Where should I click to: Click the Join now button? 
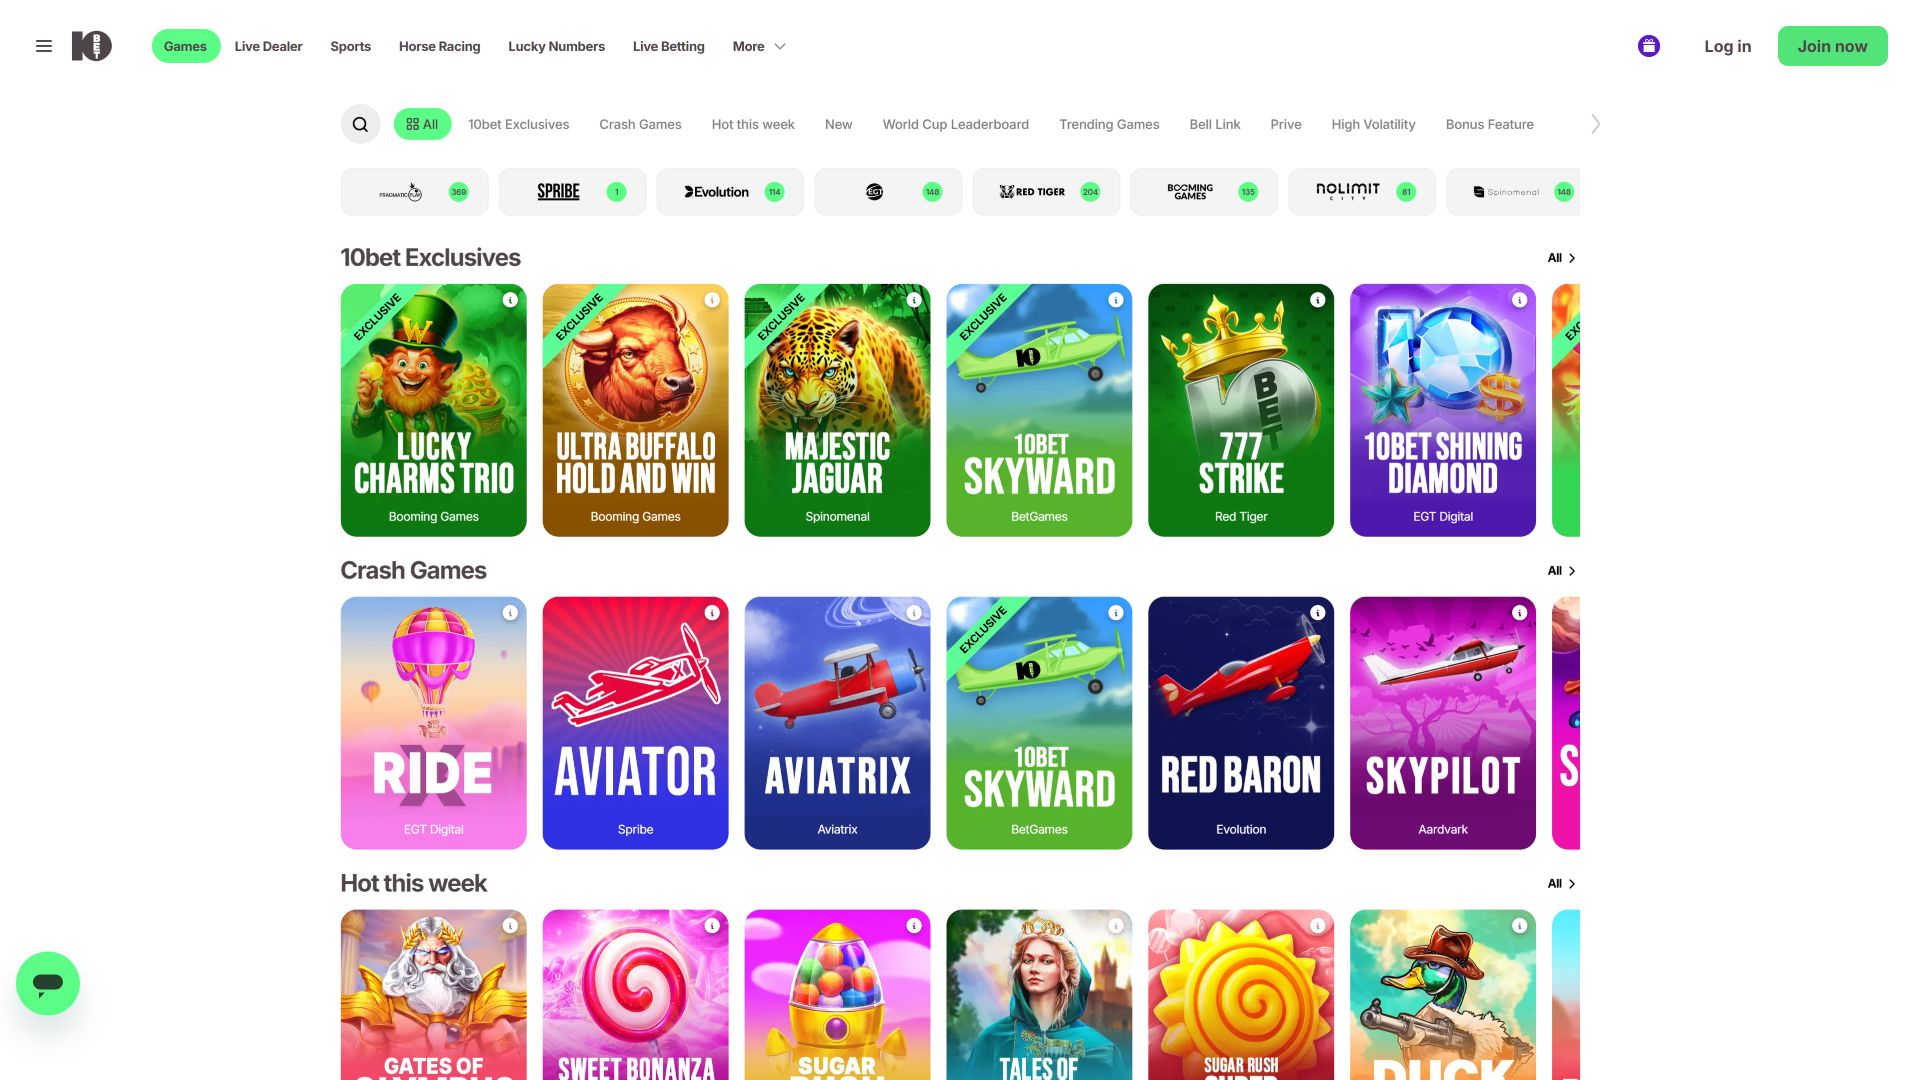click(1832, 46)
